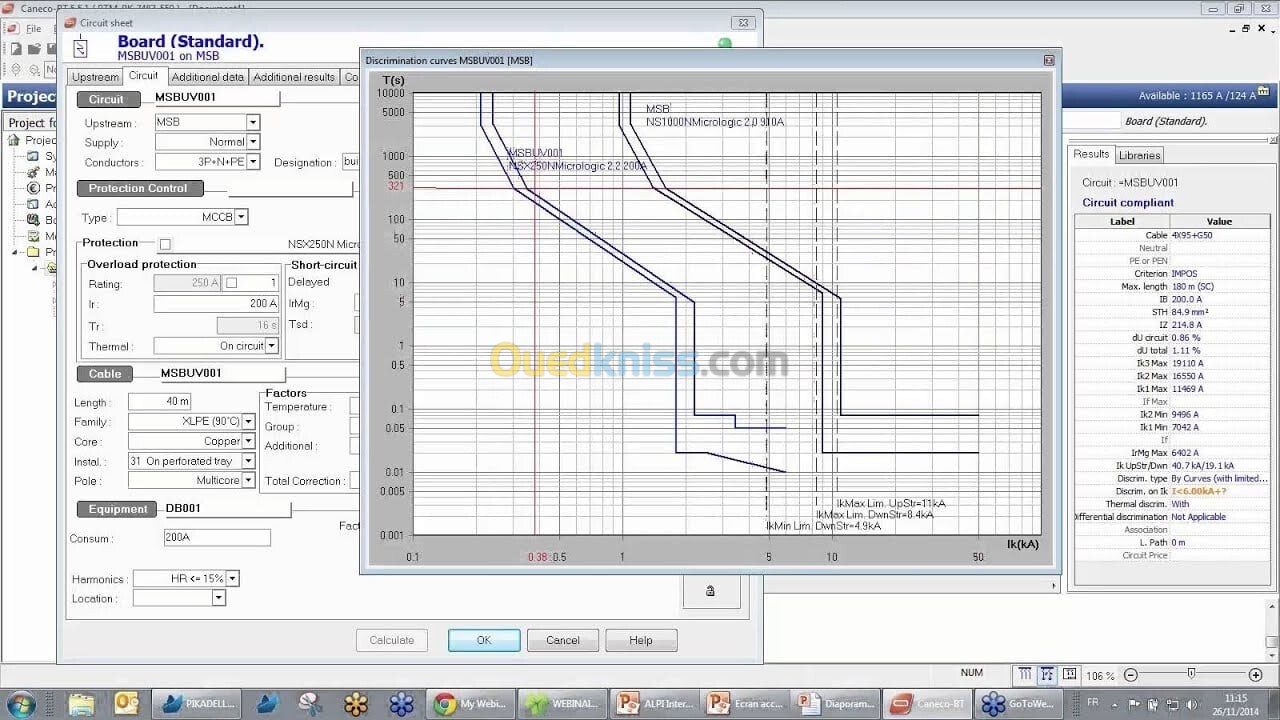
Task: Switch to Chrome My Webi... taskbar window
Action: click(472, 704)
